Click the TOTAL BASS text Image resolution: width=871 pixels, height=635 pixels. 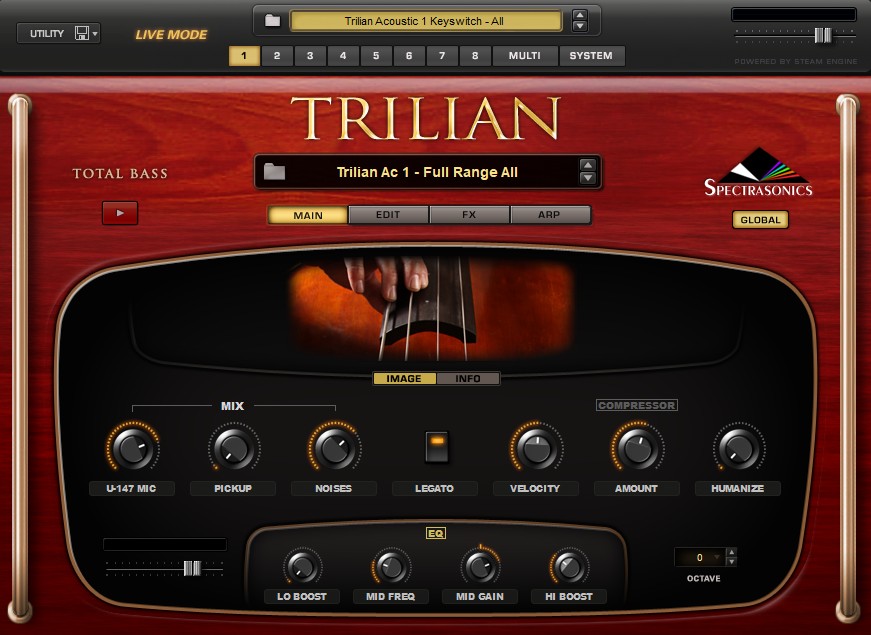120,173
